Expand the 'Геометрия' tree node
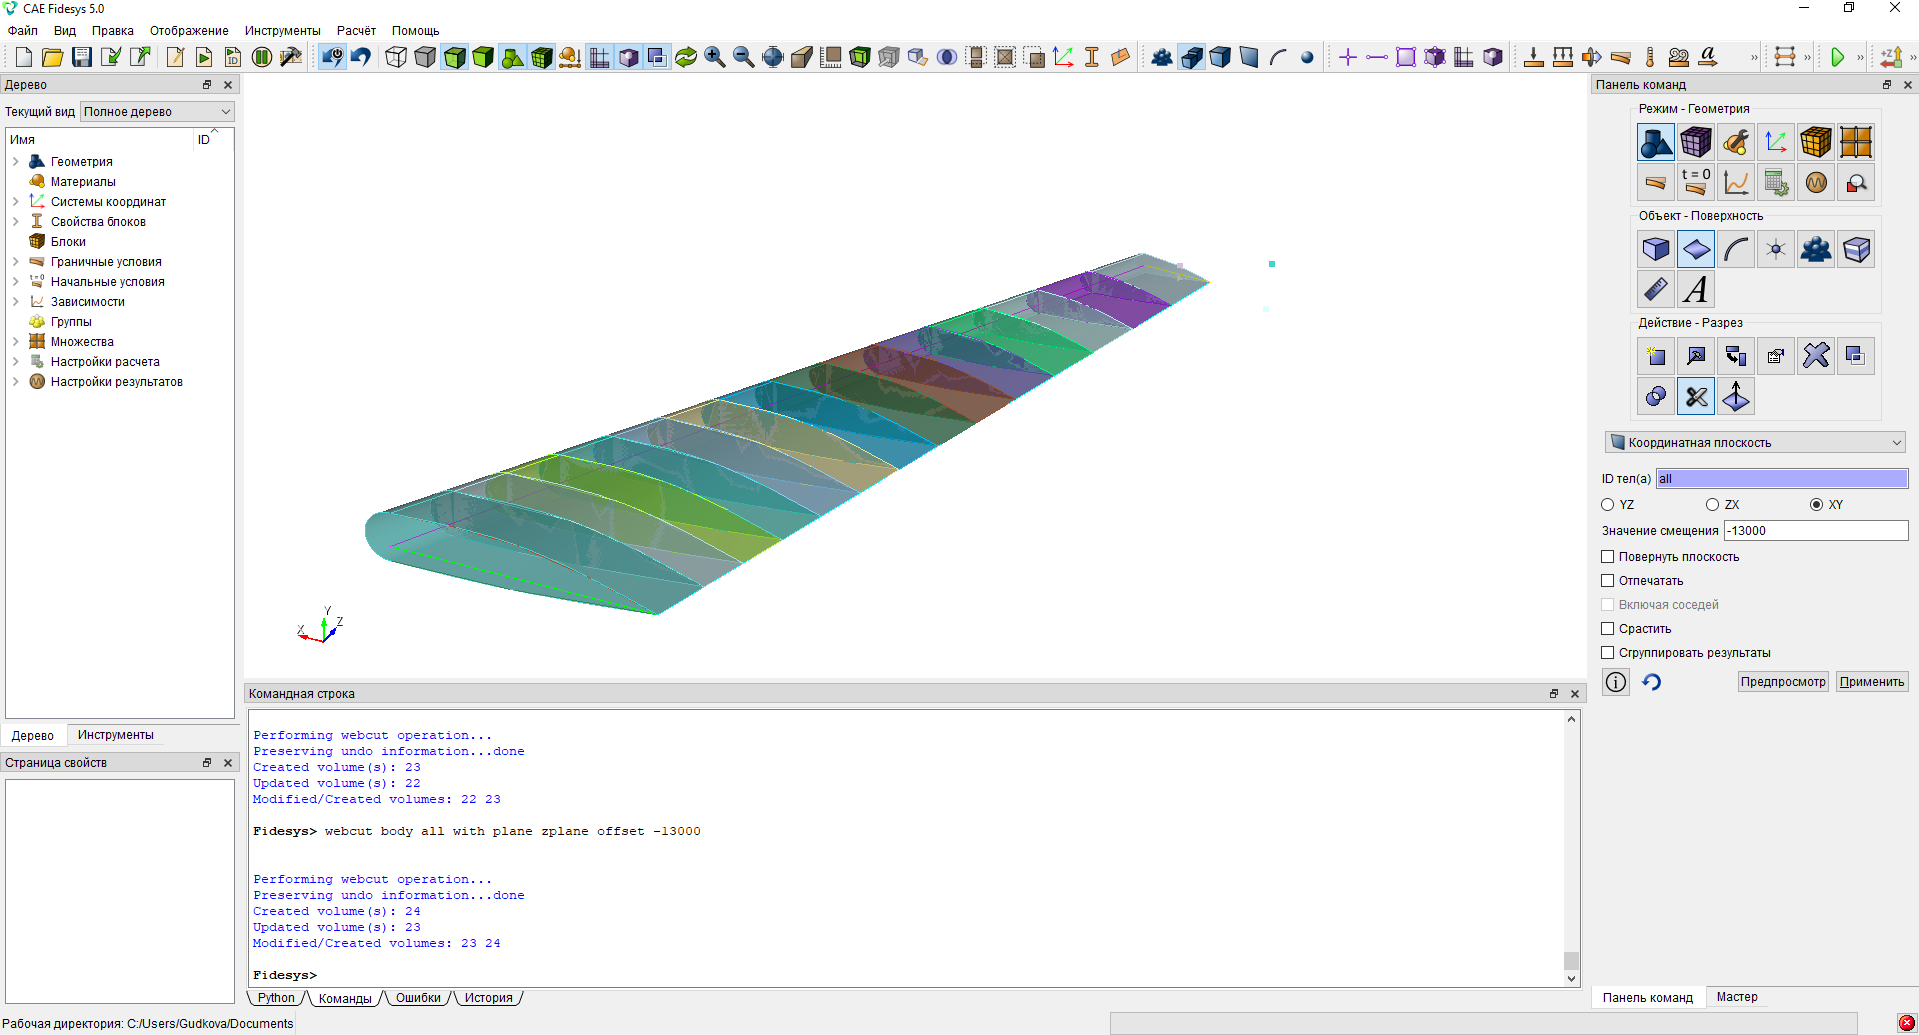1919x1035 pixels. pyautogui.click(x=16, y=162)
